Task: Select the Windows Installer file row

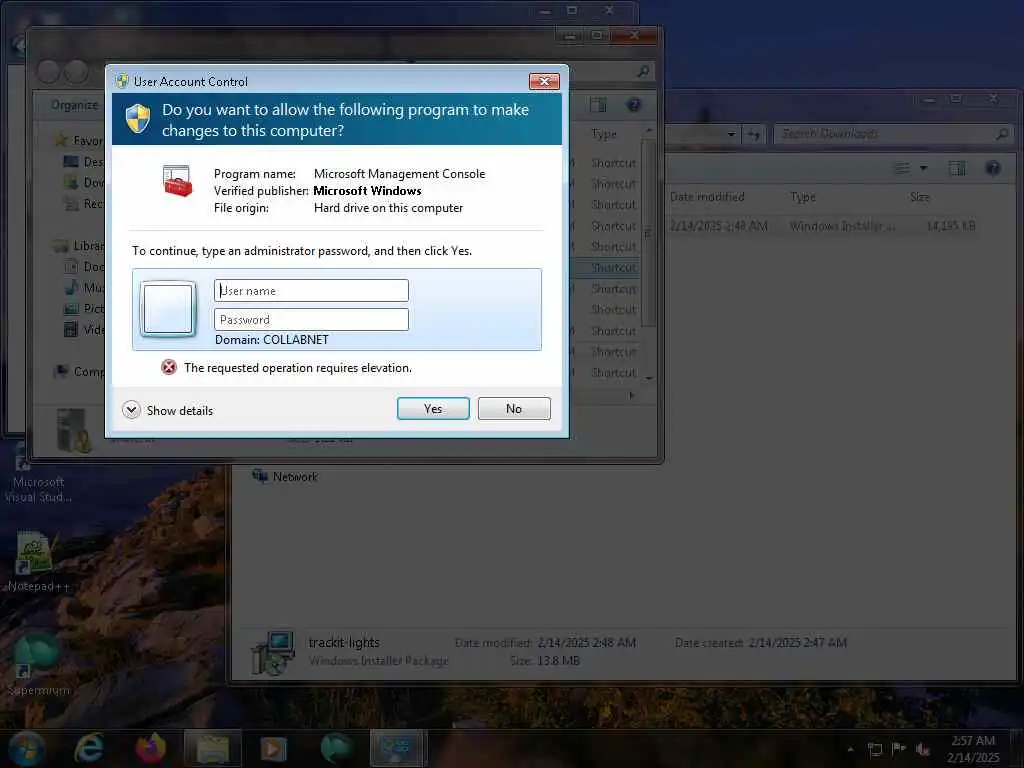Action: pyautogui.click(x=822, y=226)
